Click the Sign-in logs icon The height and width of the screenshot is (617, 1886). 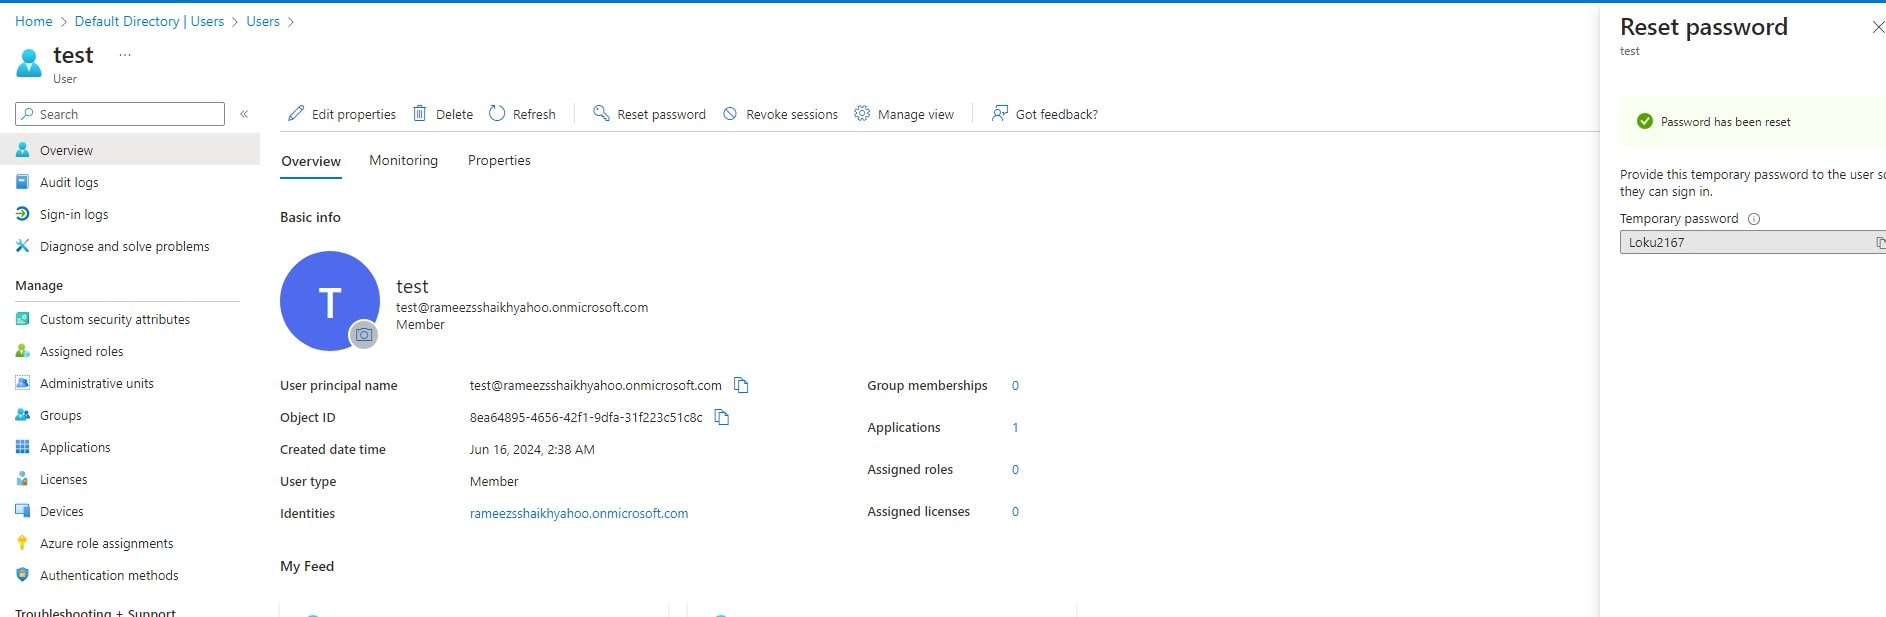[x=22, y=214]
